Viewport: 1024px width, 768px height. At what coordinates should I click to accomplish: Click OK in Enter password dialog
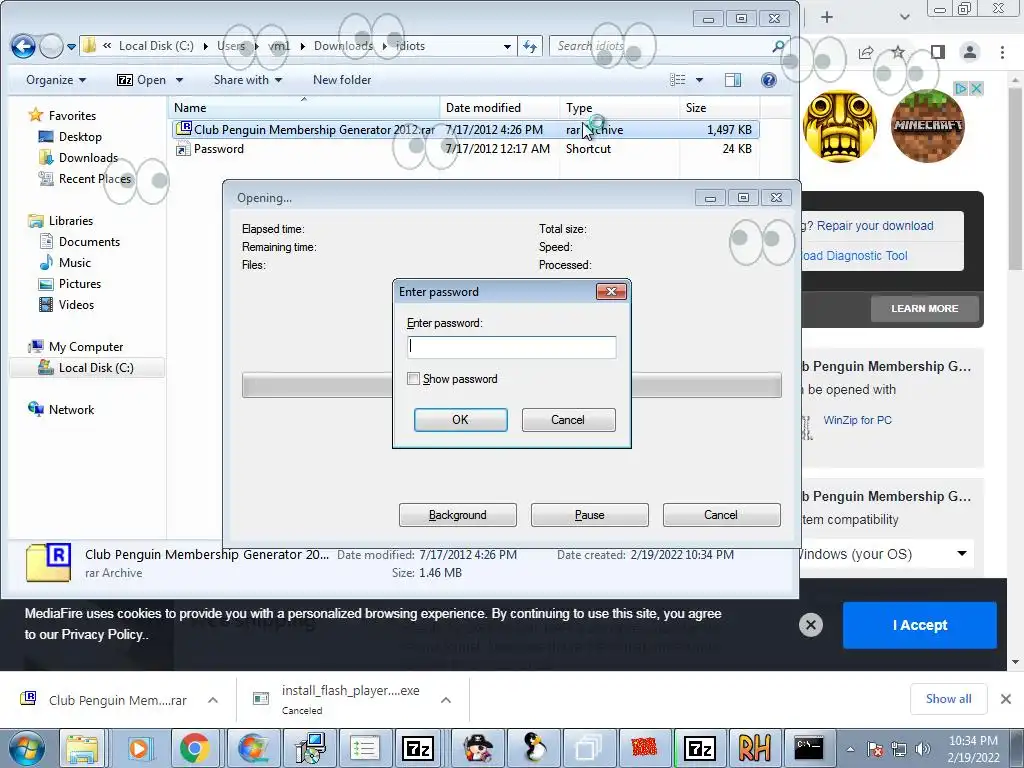tap(460, 420)
